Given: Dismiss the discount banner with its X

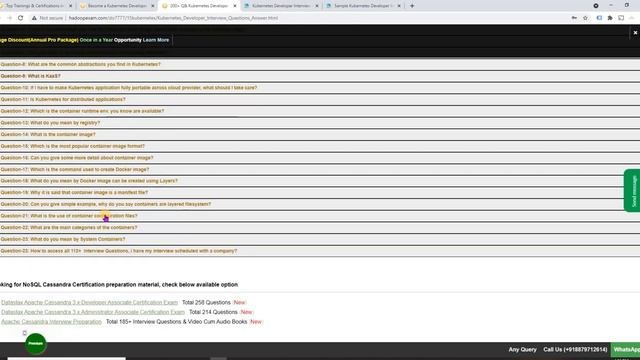Looking at the screenshot, I should point(635,33).
